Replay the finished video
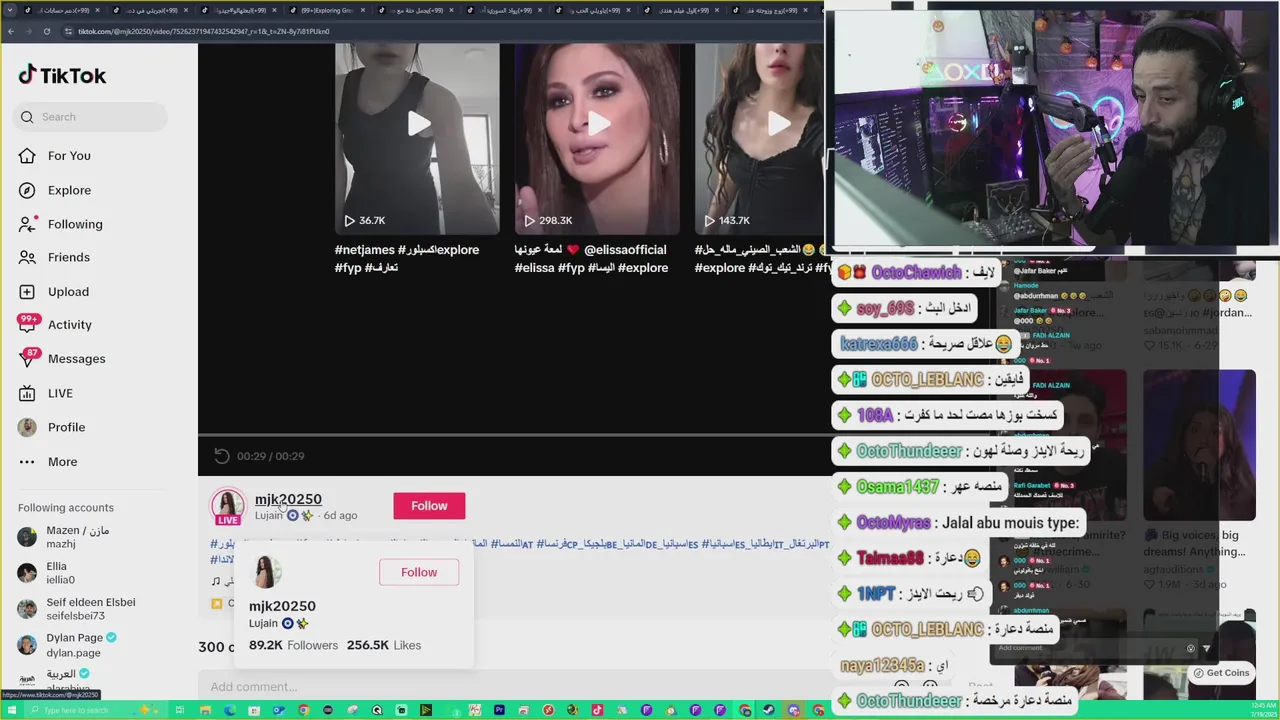The width and height of the screenshot is (1280, 720). coord(222,456)
